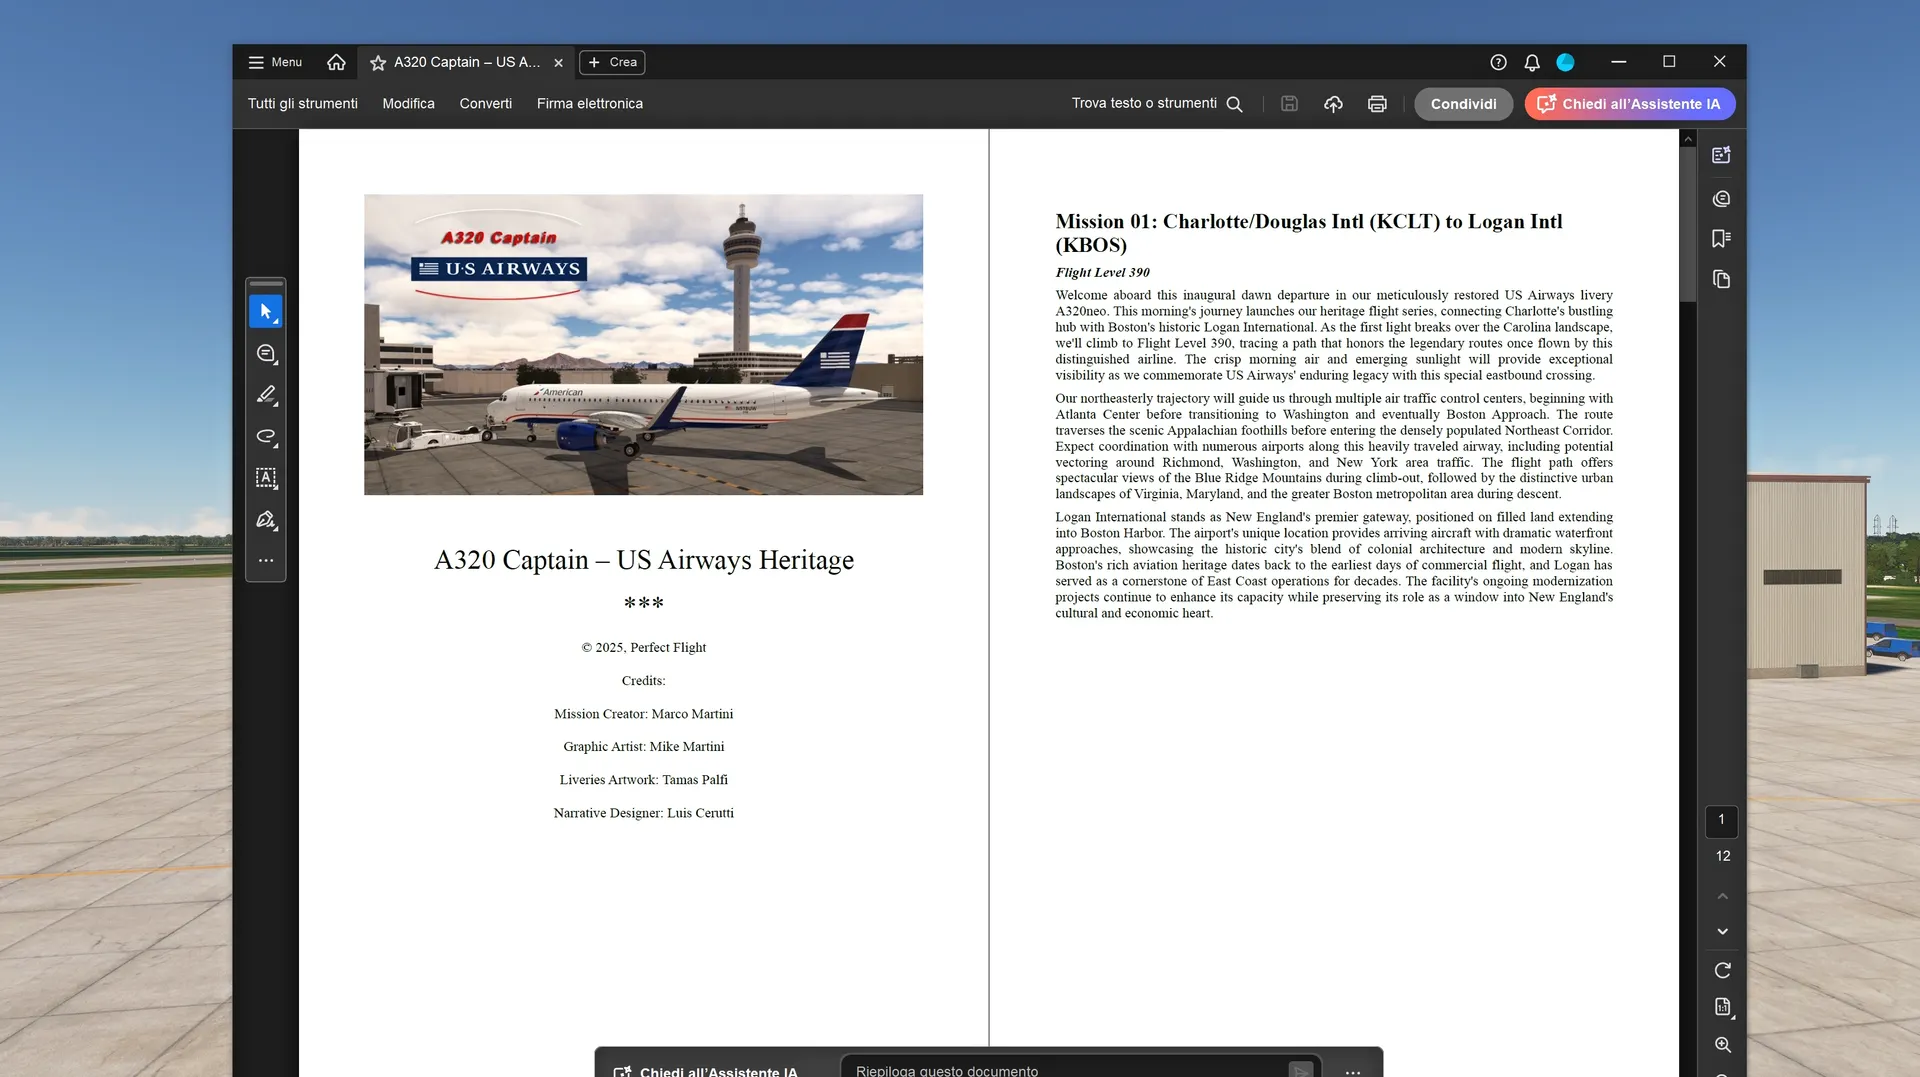This screenshot has width=1920, height=1077.
Task: Click the send arrow in assistant bar
Action: click(1300, 1070)
